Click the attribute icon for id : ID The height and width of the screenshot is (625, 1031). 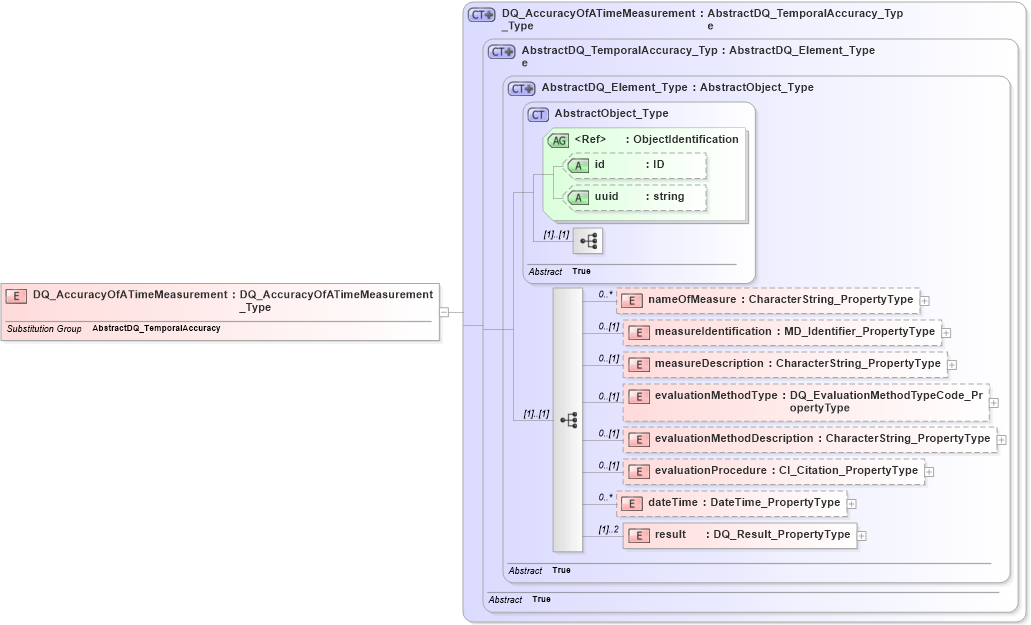click(x=578, y=165)
